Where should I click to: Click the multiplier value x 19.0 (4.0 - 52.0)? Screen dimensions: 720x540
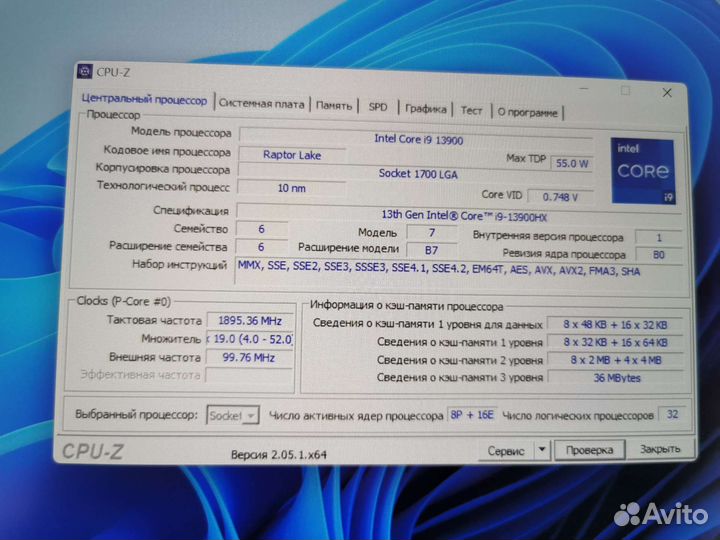[250, 339]
